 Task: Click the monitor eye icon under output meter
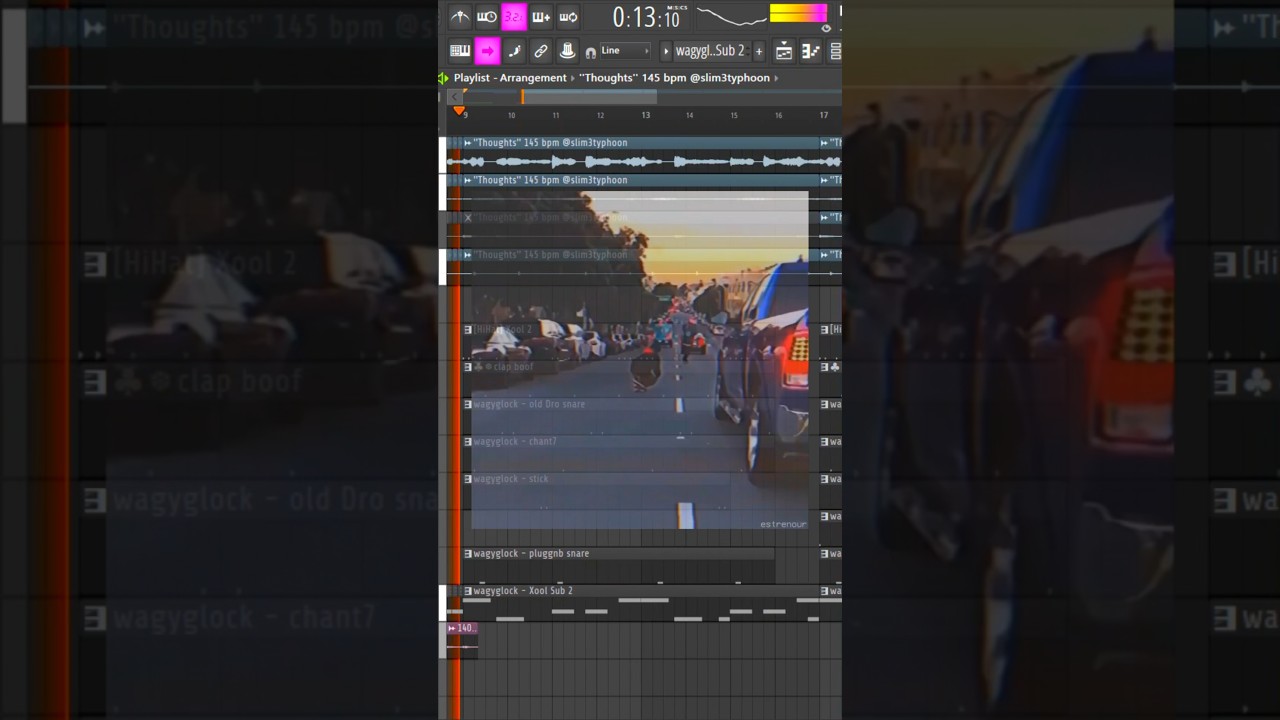coord(826,28)
